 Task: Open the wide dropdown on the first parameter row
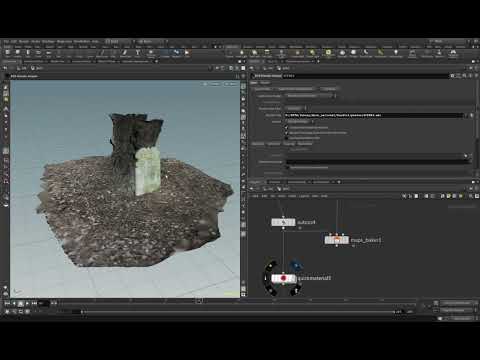[310, 96]
